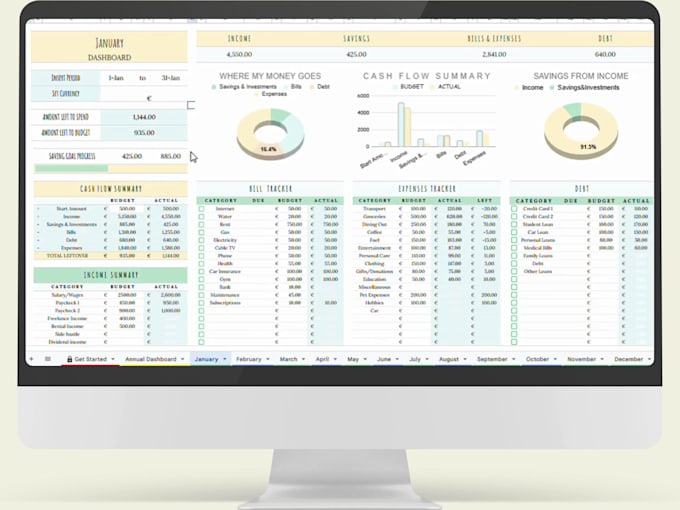Open the Annual Dashboard sheet

point(150,359)
